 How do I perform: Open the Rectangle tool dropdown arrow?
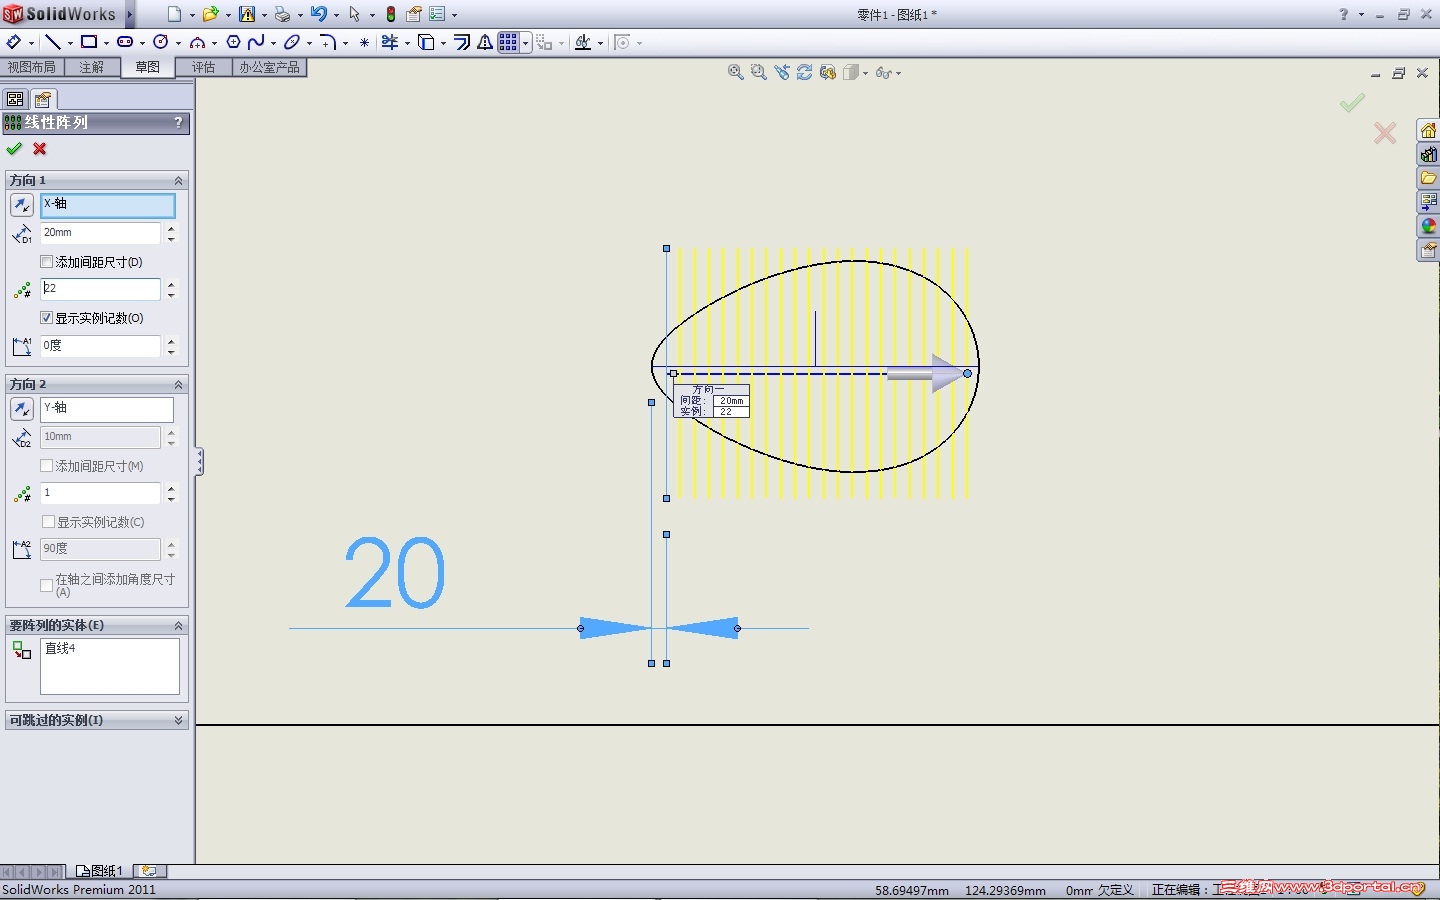(106, 43)
